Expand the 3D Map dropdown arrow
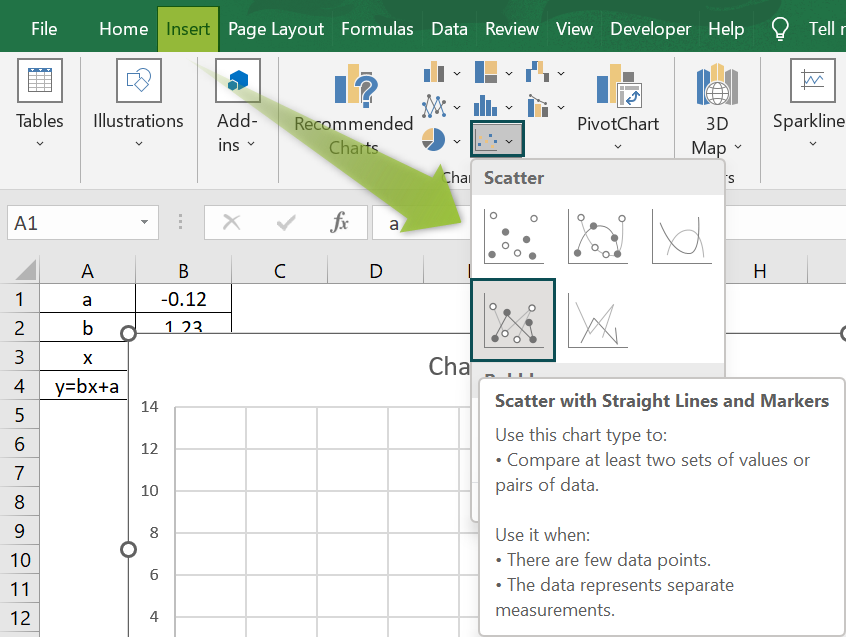 click(738, 147)
